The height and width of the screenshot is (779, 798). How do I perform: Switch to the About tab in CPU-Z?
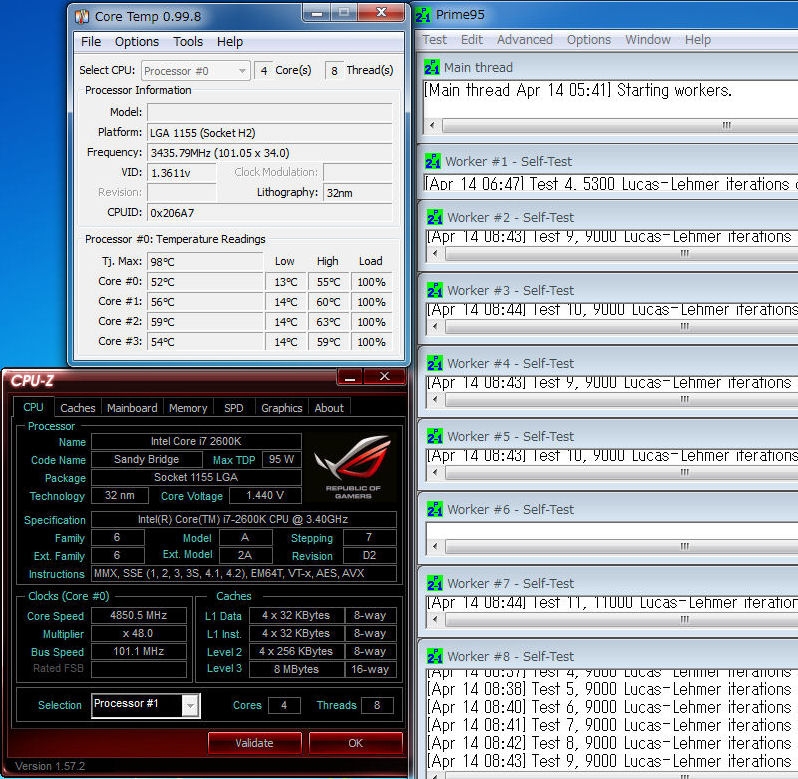329,408
